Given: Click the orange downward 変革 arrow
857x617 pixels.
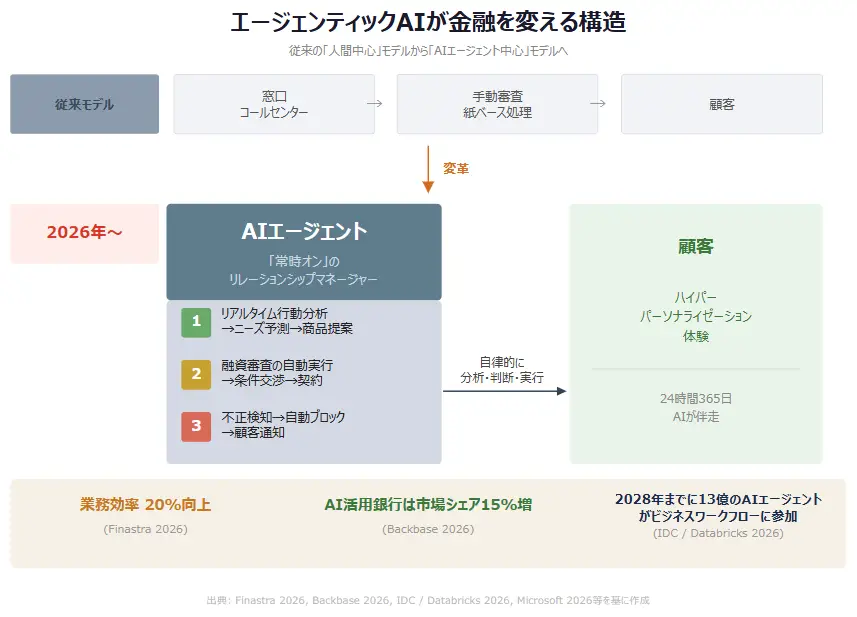Looking at the screenshot, I should coord(428,169).
